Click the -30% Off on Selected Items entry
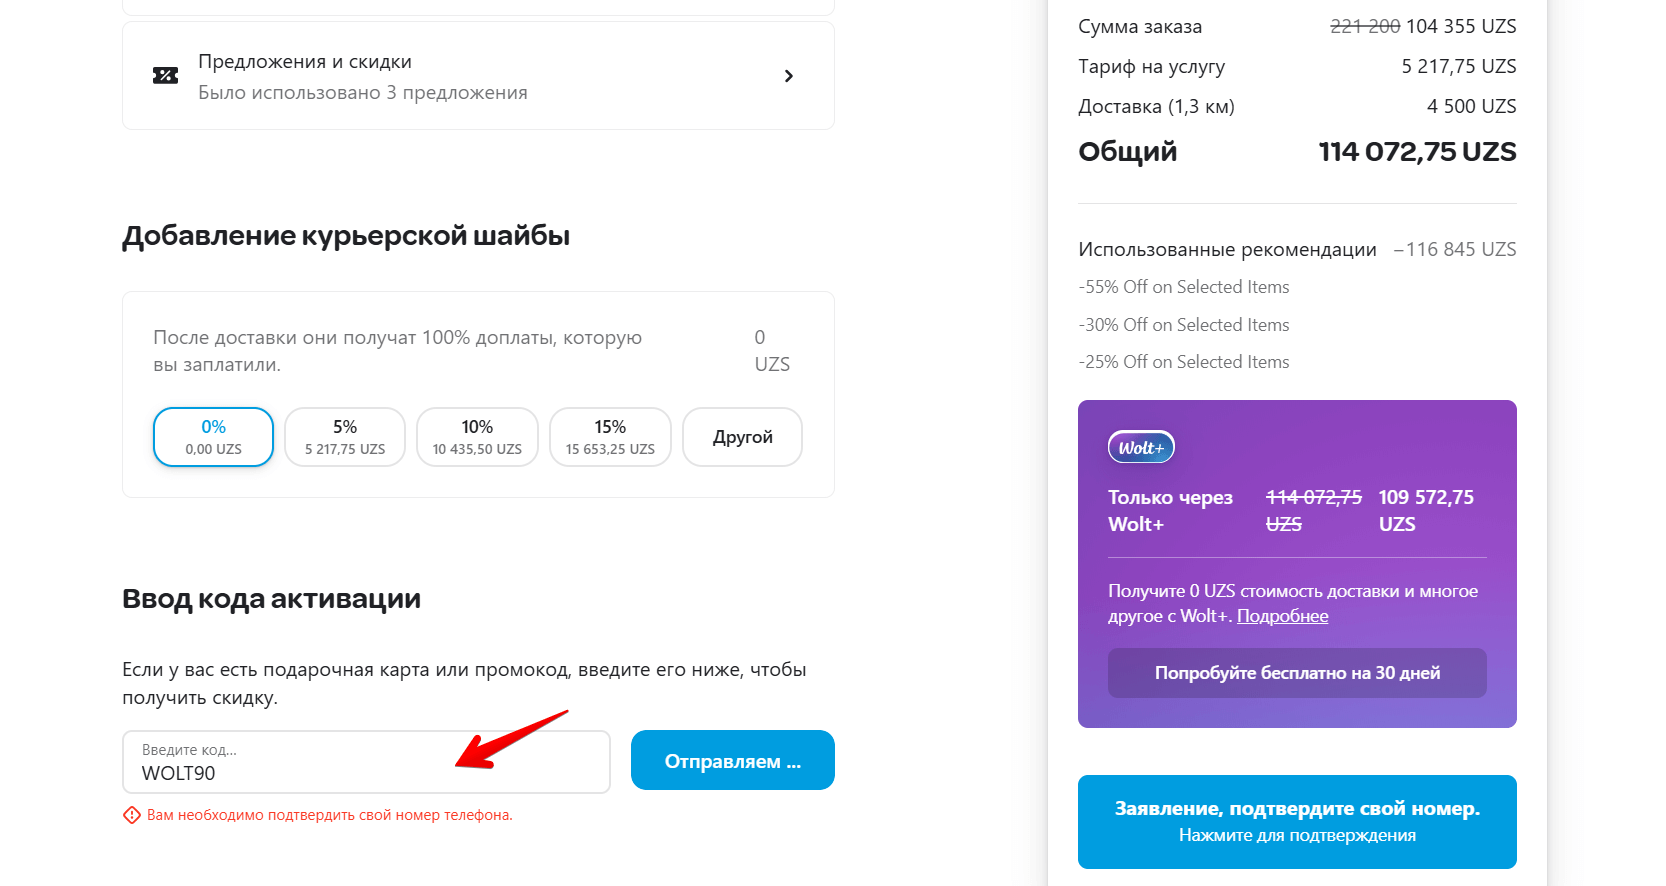The image size is (1666, 886). [x=1184, y=325]
